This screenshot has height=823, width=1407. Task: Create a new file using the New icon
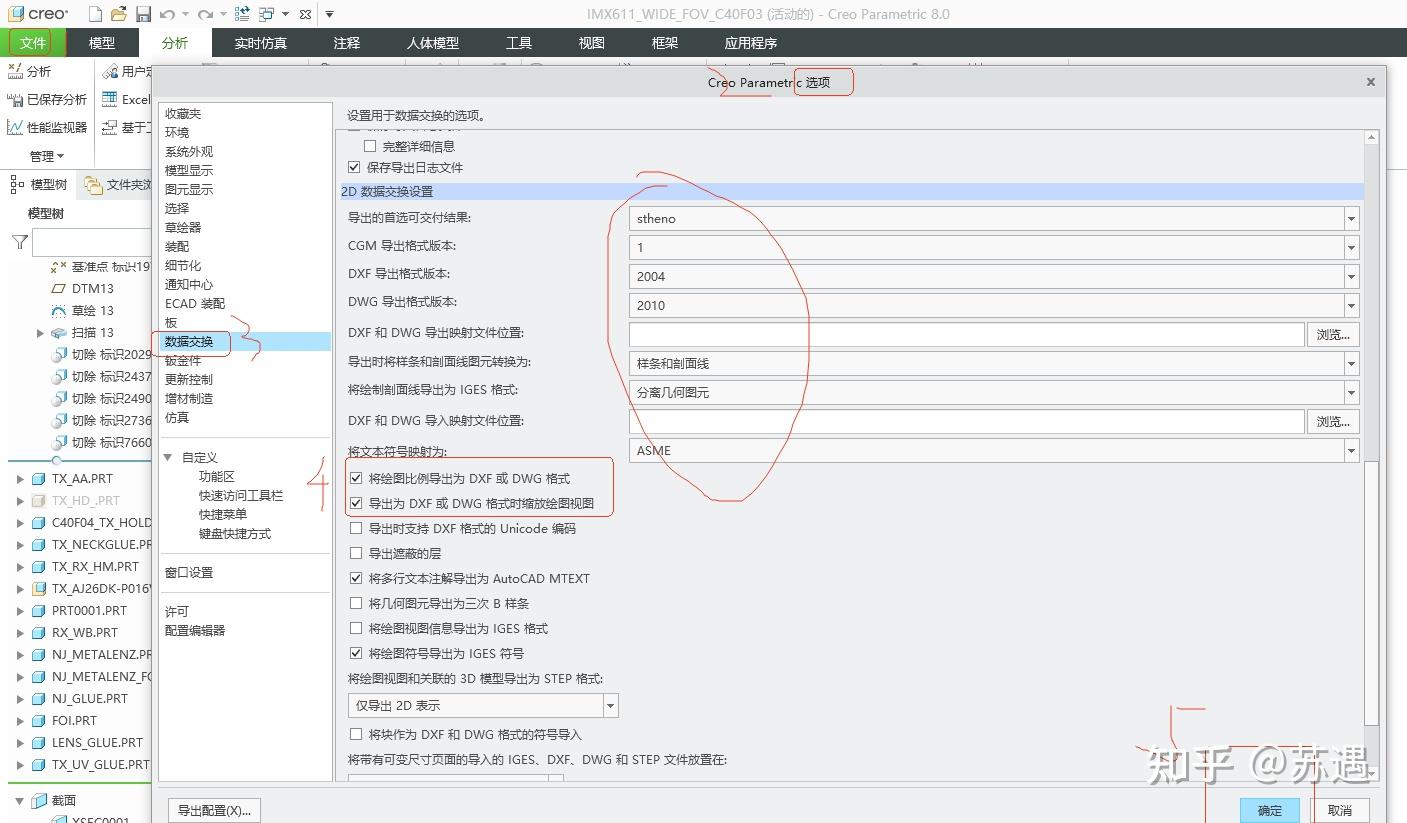(x=96, y=13)
